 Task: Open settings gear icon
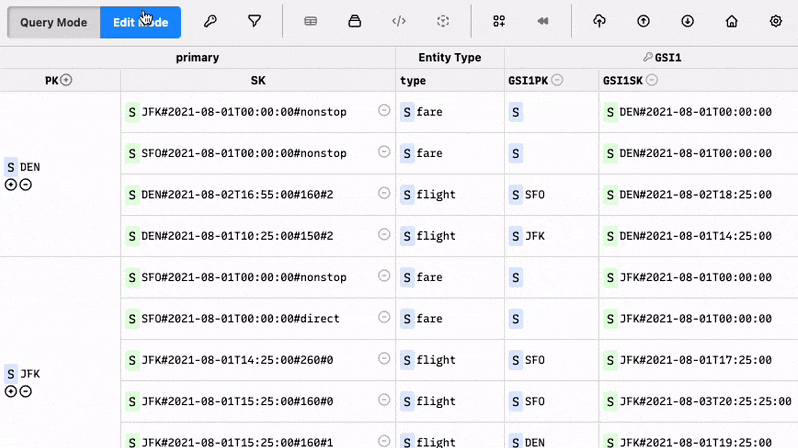[776, 21]
